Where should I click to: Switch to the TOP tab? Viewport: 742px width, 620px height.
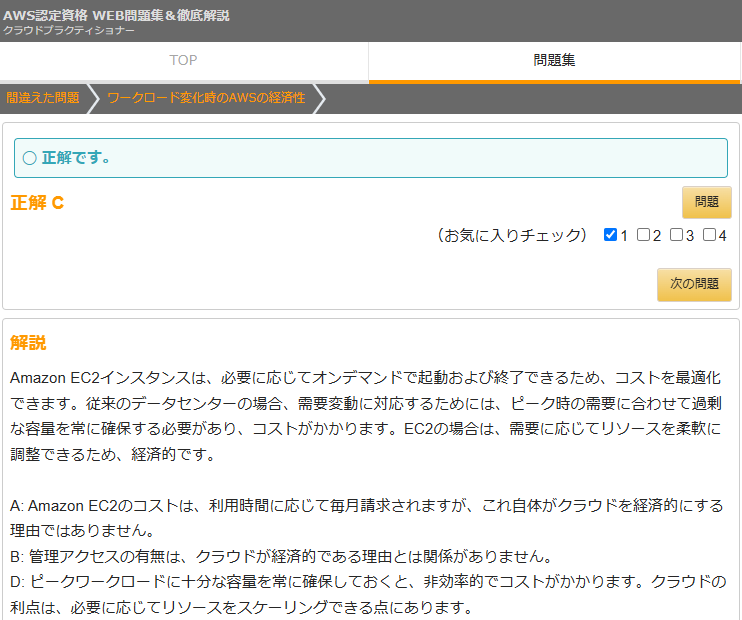coord(184,61)
